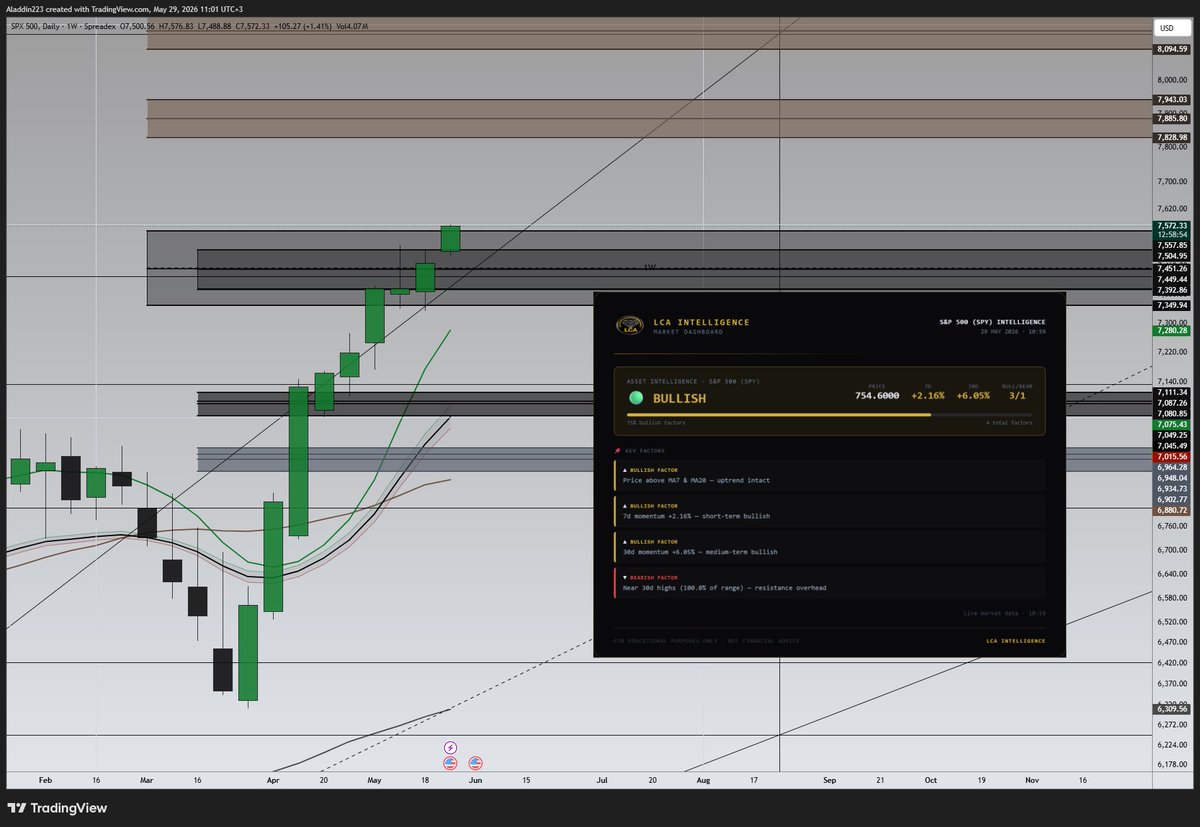Click the current price label 7,572.33

coord(1171,225)
